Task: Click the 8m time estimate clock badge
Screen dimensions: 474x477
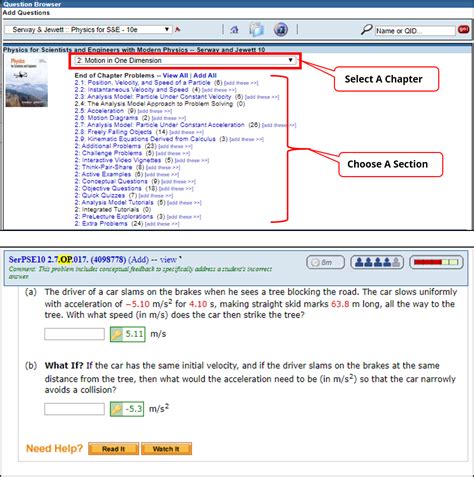Action: 325,262
